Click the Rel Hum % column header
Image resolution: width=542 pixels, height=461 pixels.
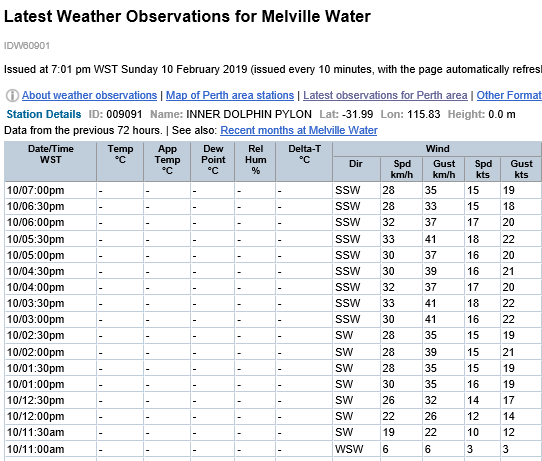click(x=255, y=161)
